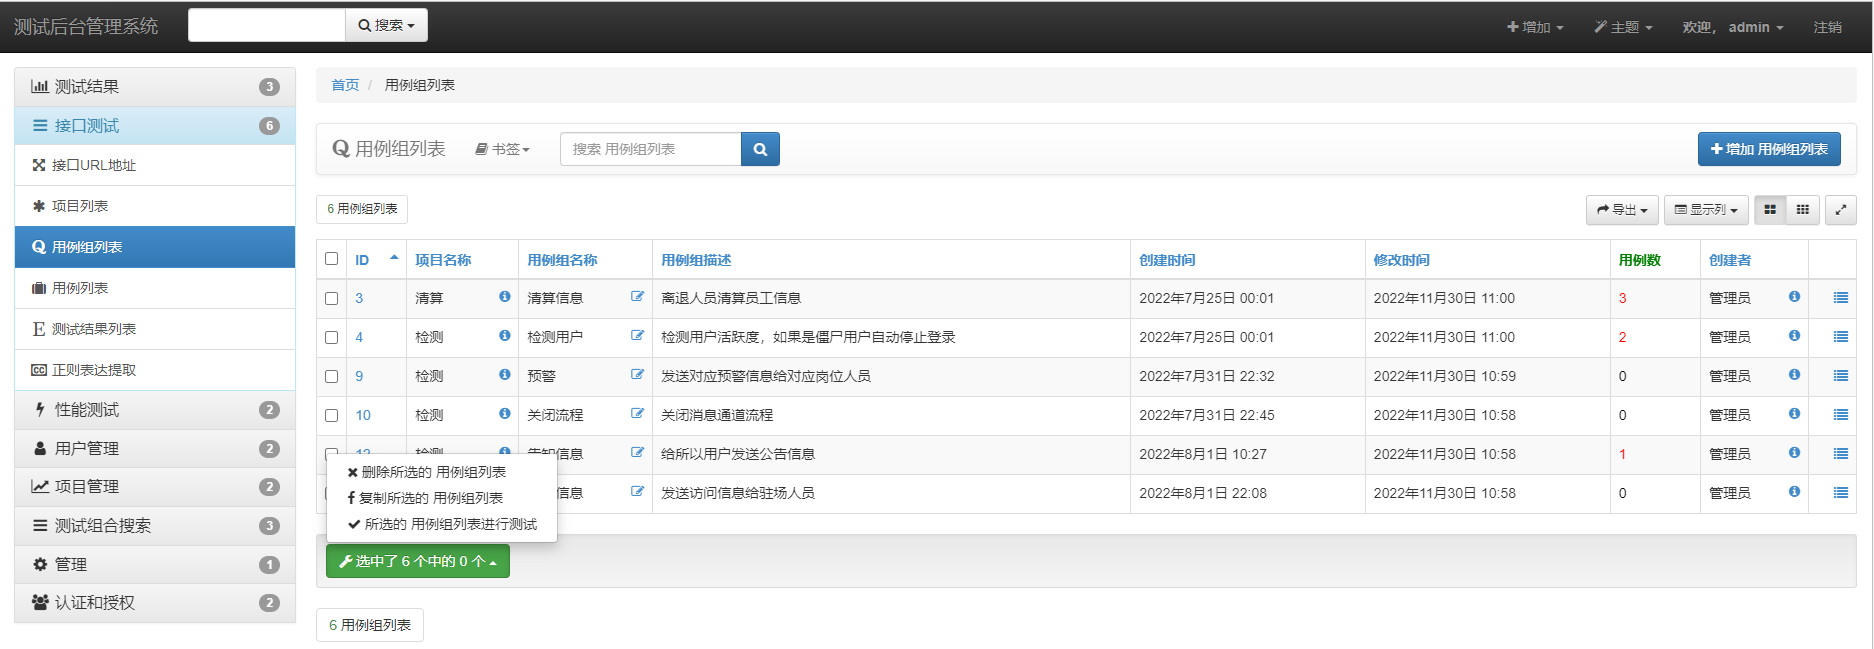Click the 测试后台管理系统 brand title
1874x649 pixels.
pyautogui.click(x=86, y=27)
